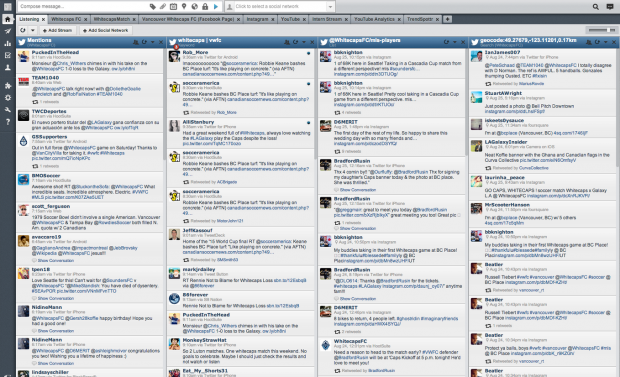
Task: Open the Publisher paper plane icon
Action: point(7,31)
